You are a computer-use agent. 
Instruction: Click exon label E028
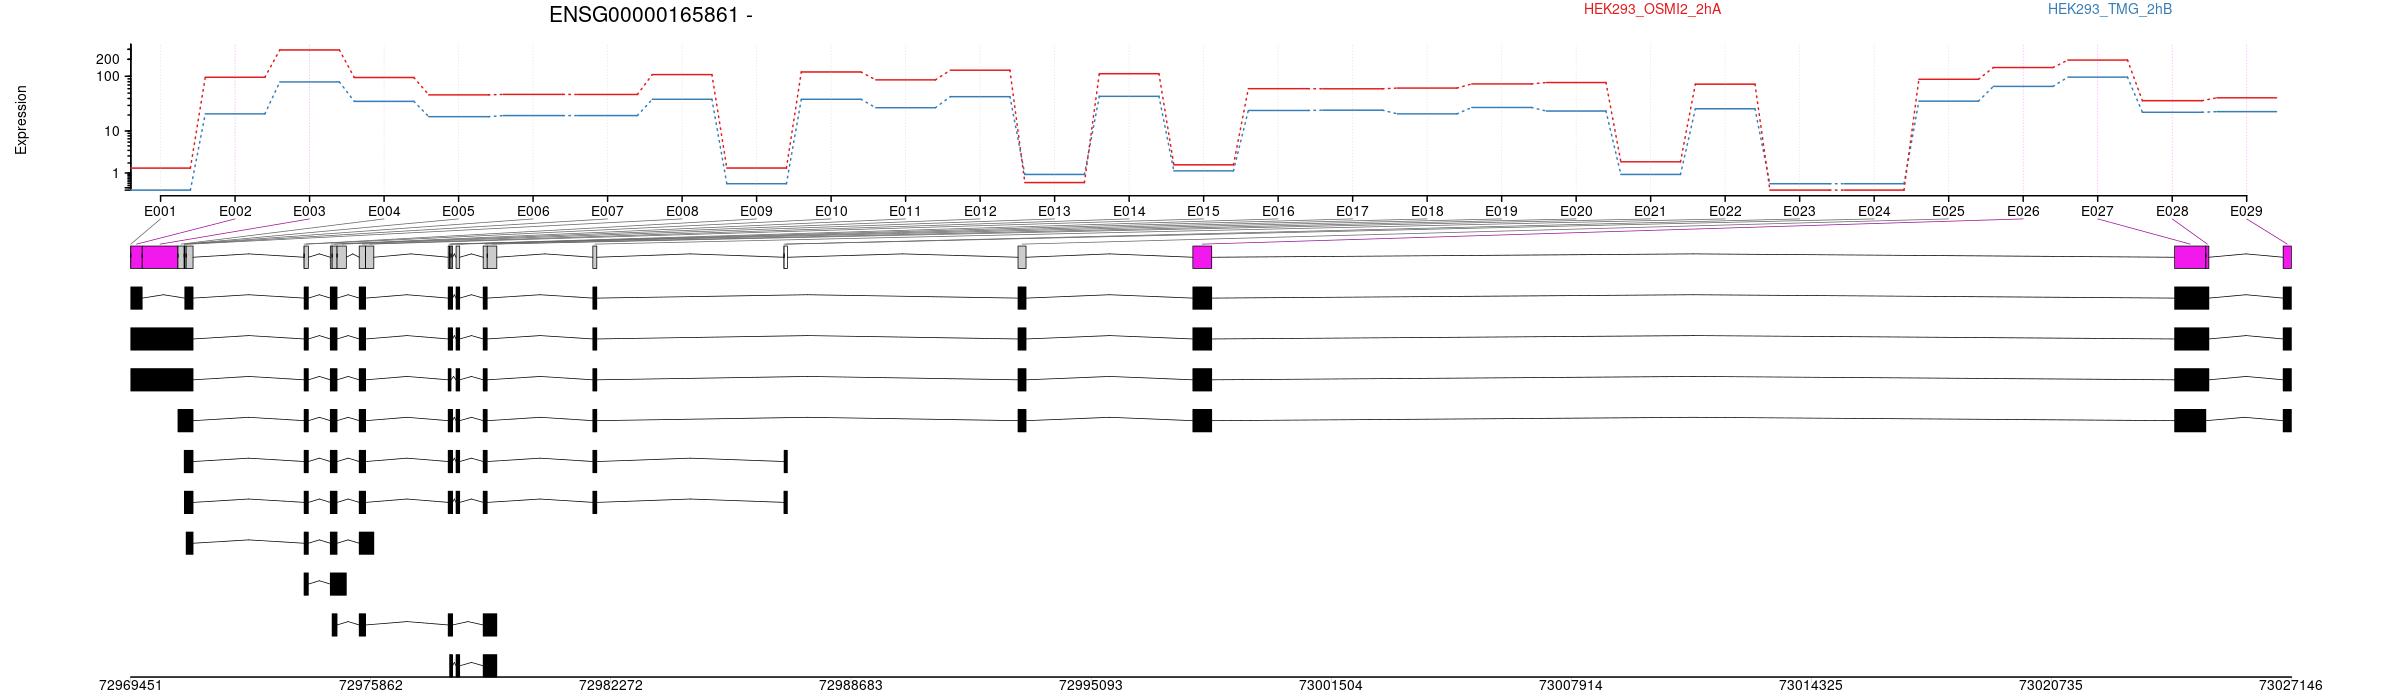pos(2172,211)
